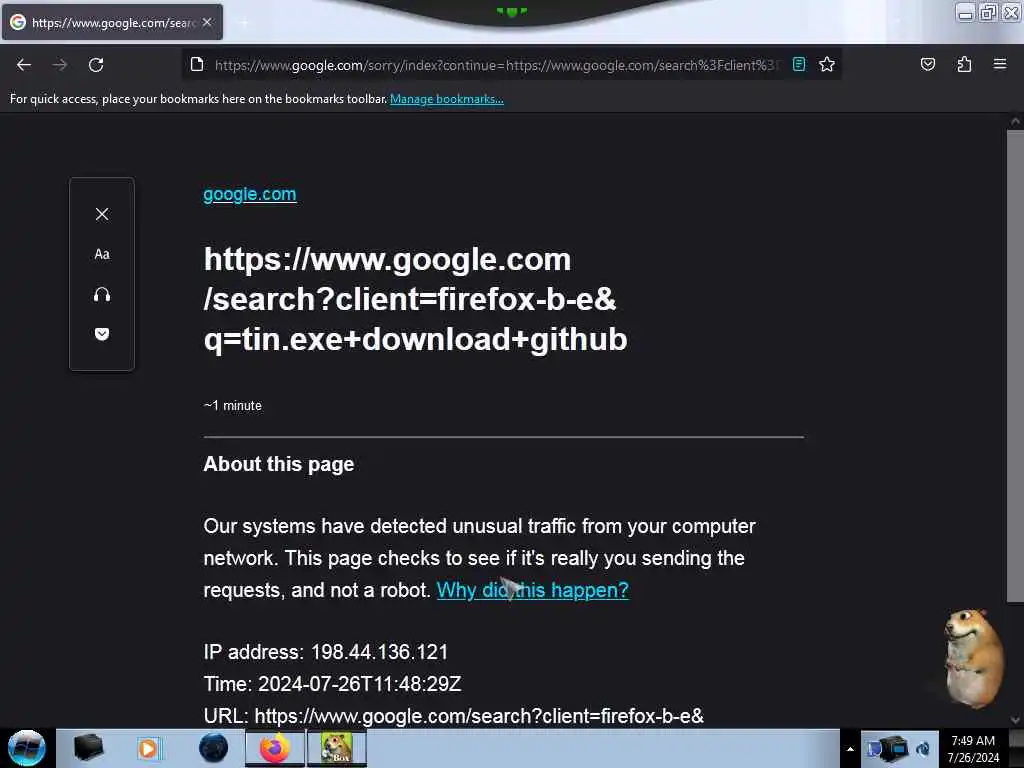Open the Extensions puzzle icon
1024x768 pixels.
pyautogui.click(x=964, y=65)
